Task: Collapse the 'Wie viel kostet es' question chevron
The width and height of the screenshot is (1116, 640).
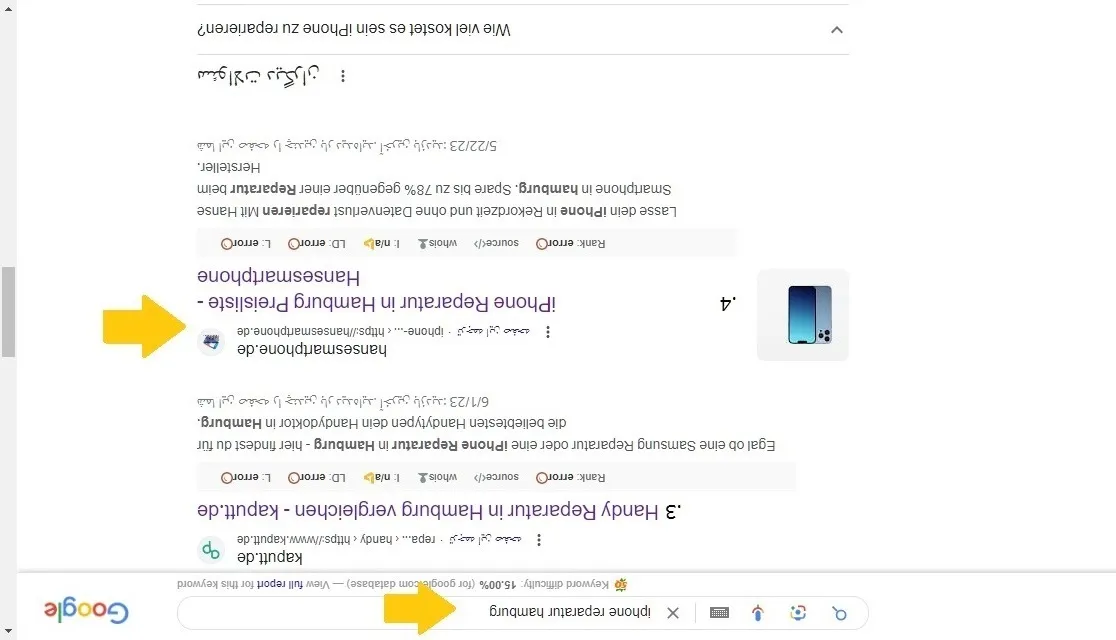Action: point(837,30)
